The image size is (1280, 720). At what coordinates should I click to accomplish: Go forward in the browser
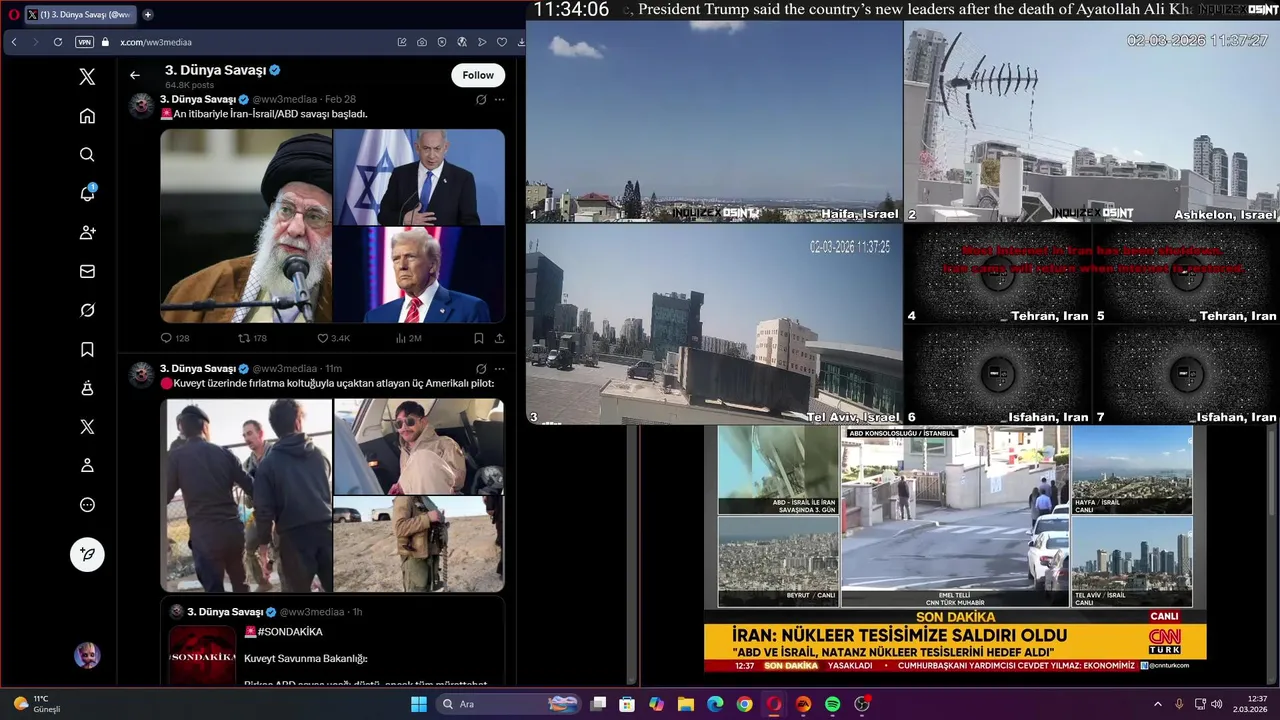coord(35,42)
